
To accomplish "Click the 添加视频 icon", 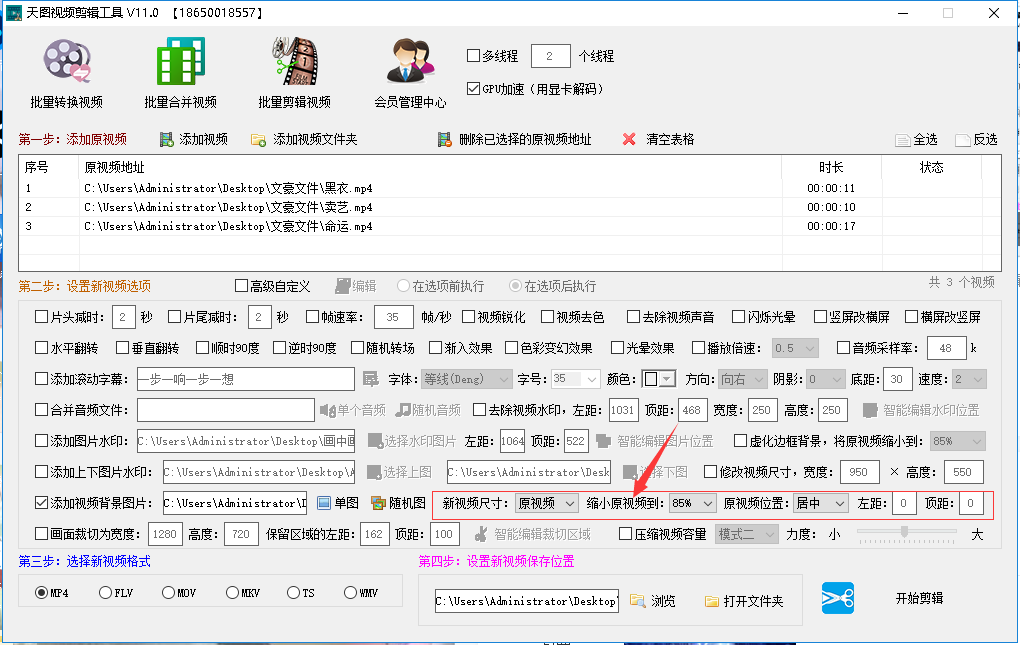I will coord(167,139).
